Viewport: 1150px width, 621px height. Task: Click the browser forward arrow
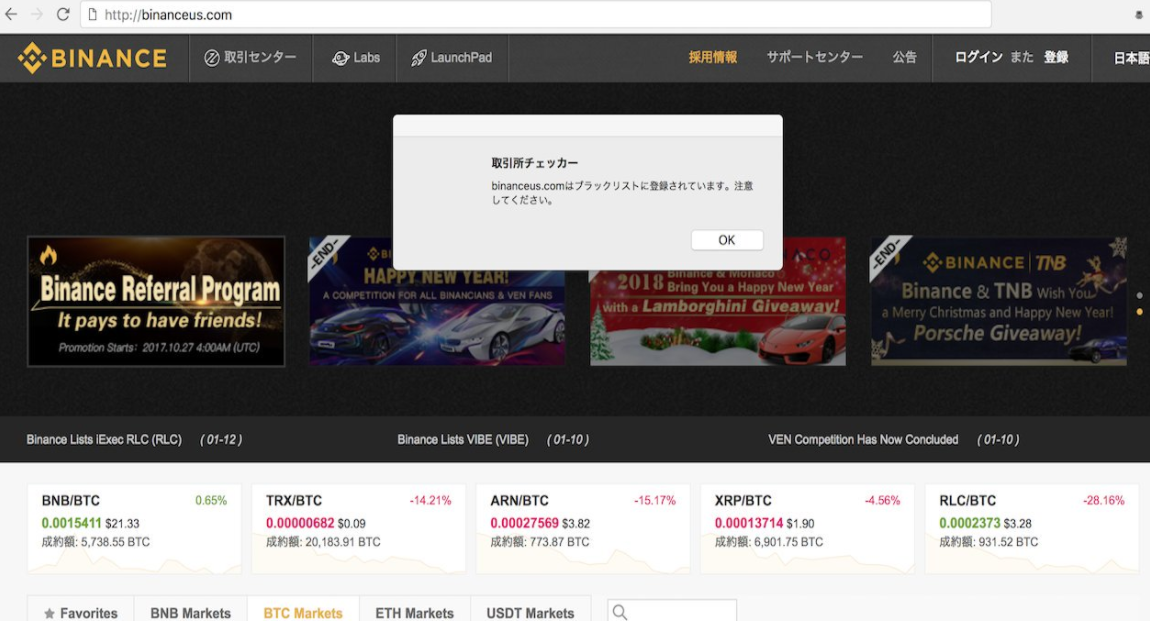[x=37, y=14]
